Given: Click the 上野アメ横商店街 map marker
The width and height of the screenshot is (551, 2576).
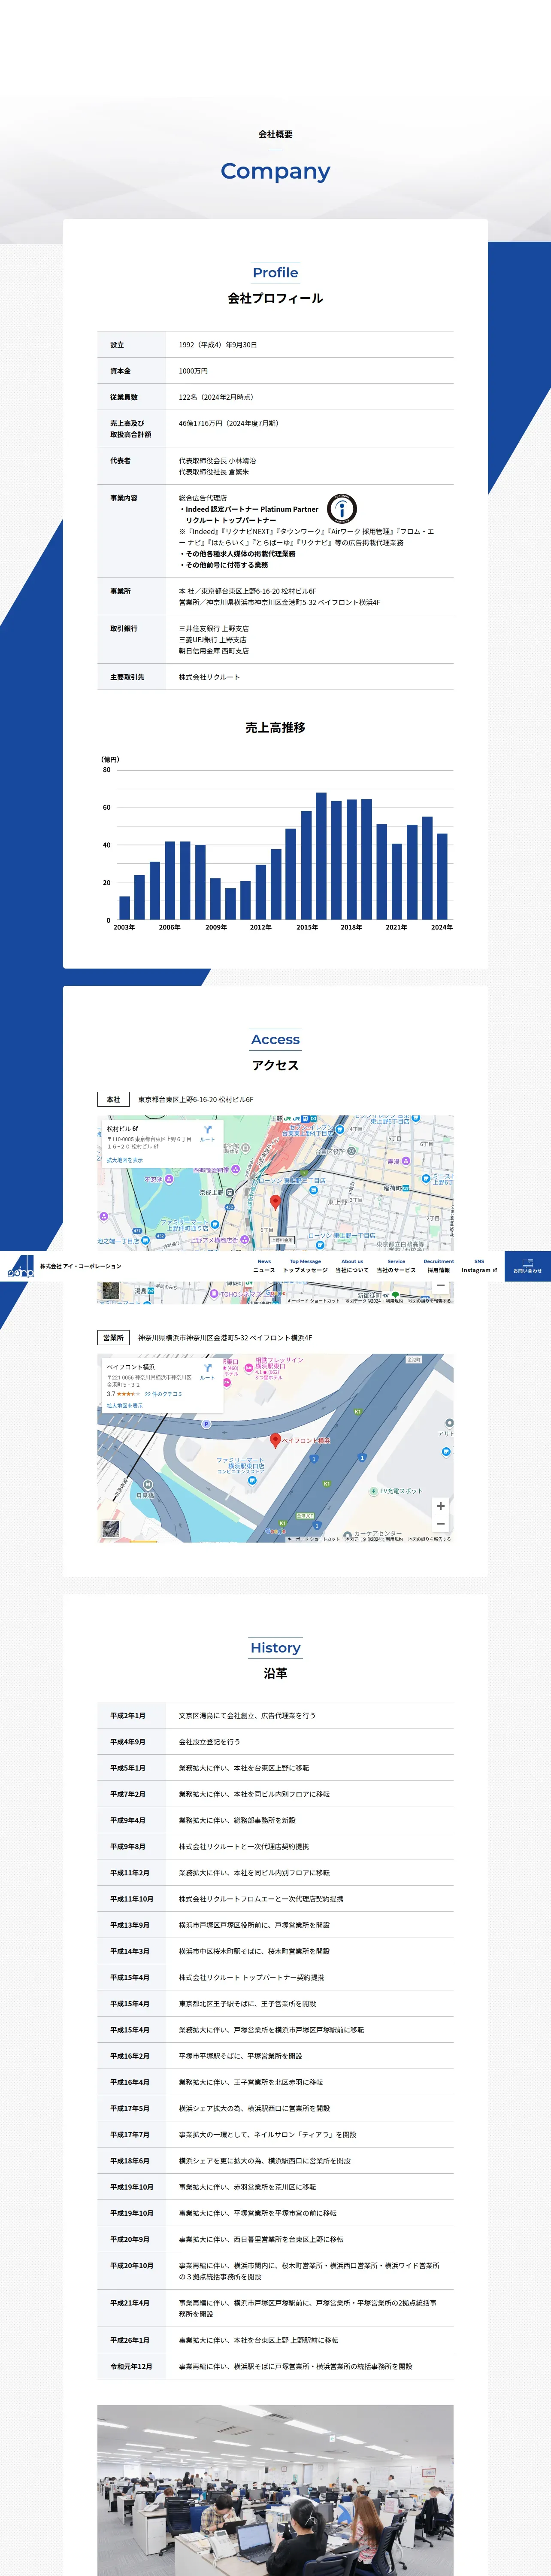Looking at the screenshot, I should point(245,1240).
